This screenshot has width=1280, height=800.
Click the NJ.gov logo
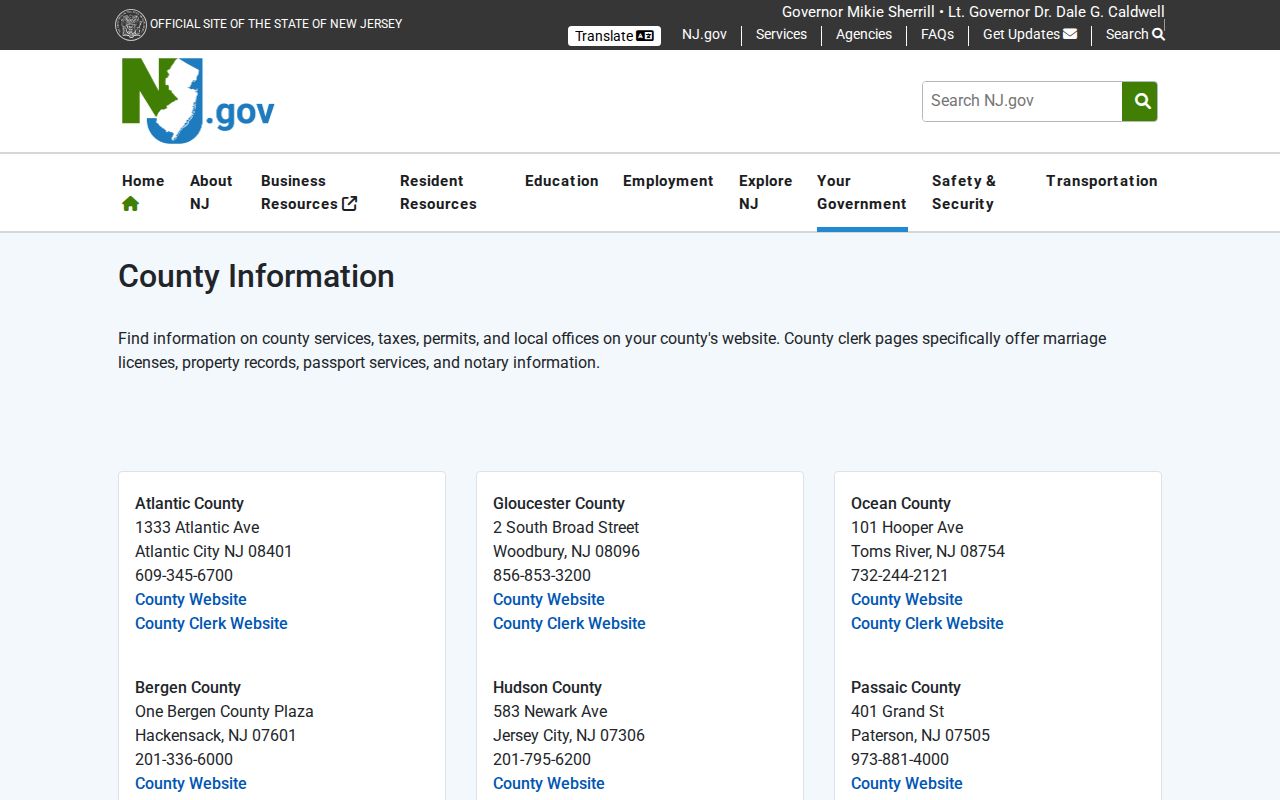pyautogui.click(x=198, y=101)
